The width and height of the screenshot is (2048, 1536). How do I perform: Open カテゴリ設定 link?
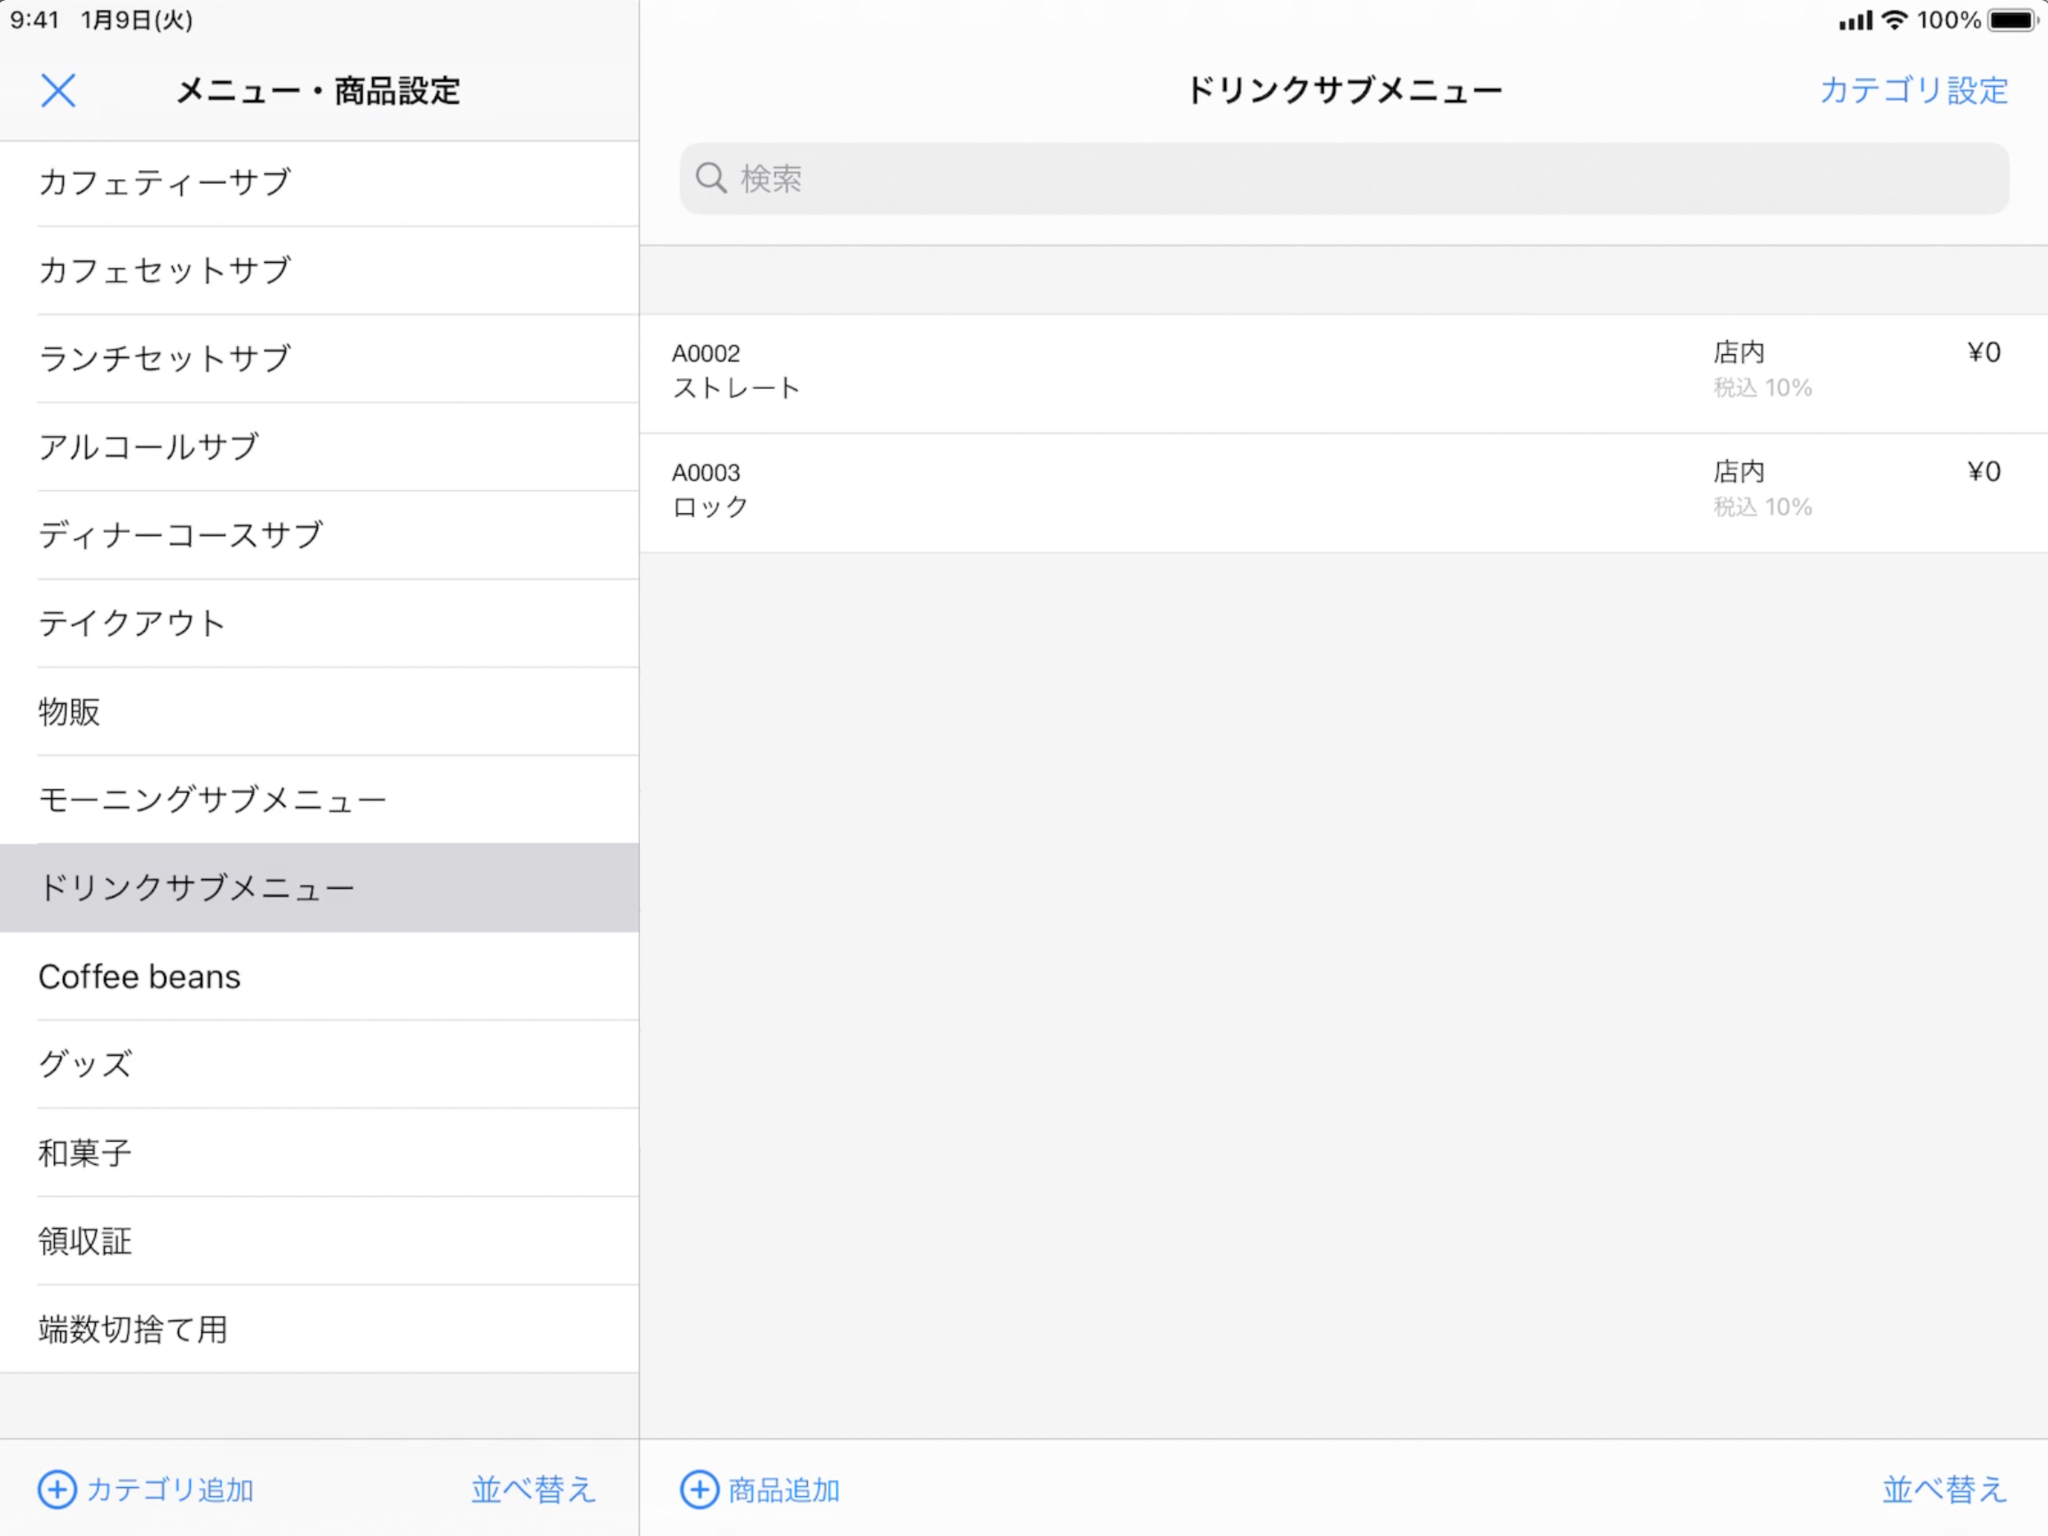[x=1913, y=91]
